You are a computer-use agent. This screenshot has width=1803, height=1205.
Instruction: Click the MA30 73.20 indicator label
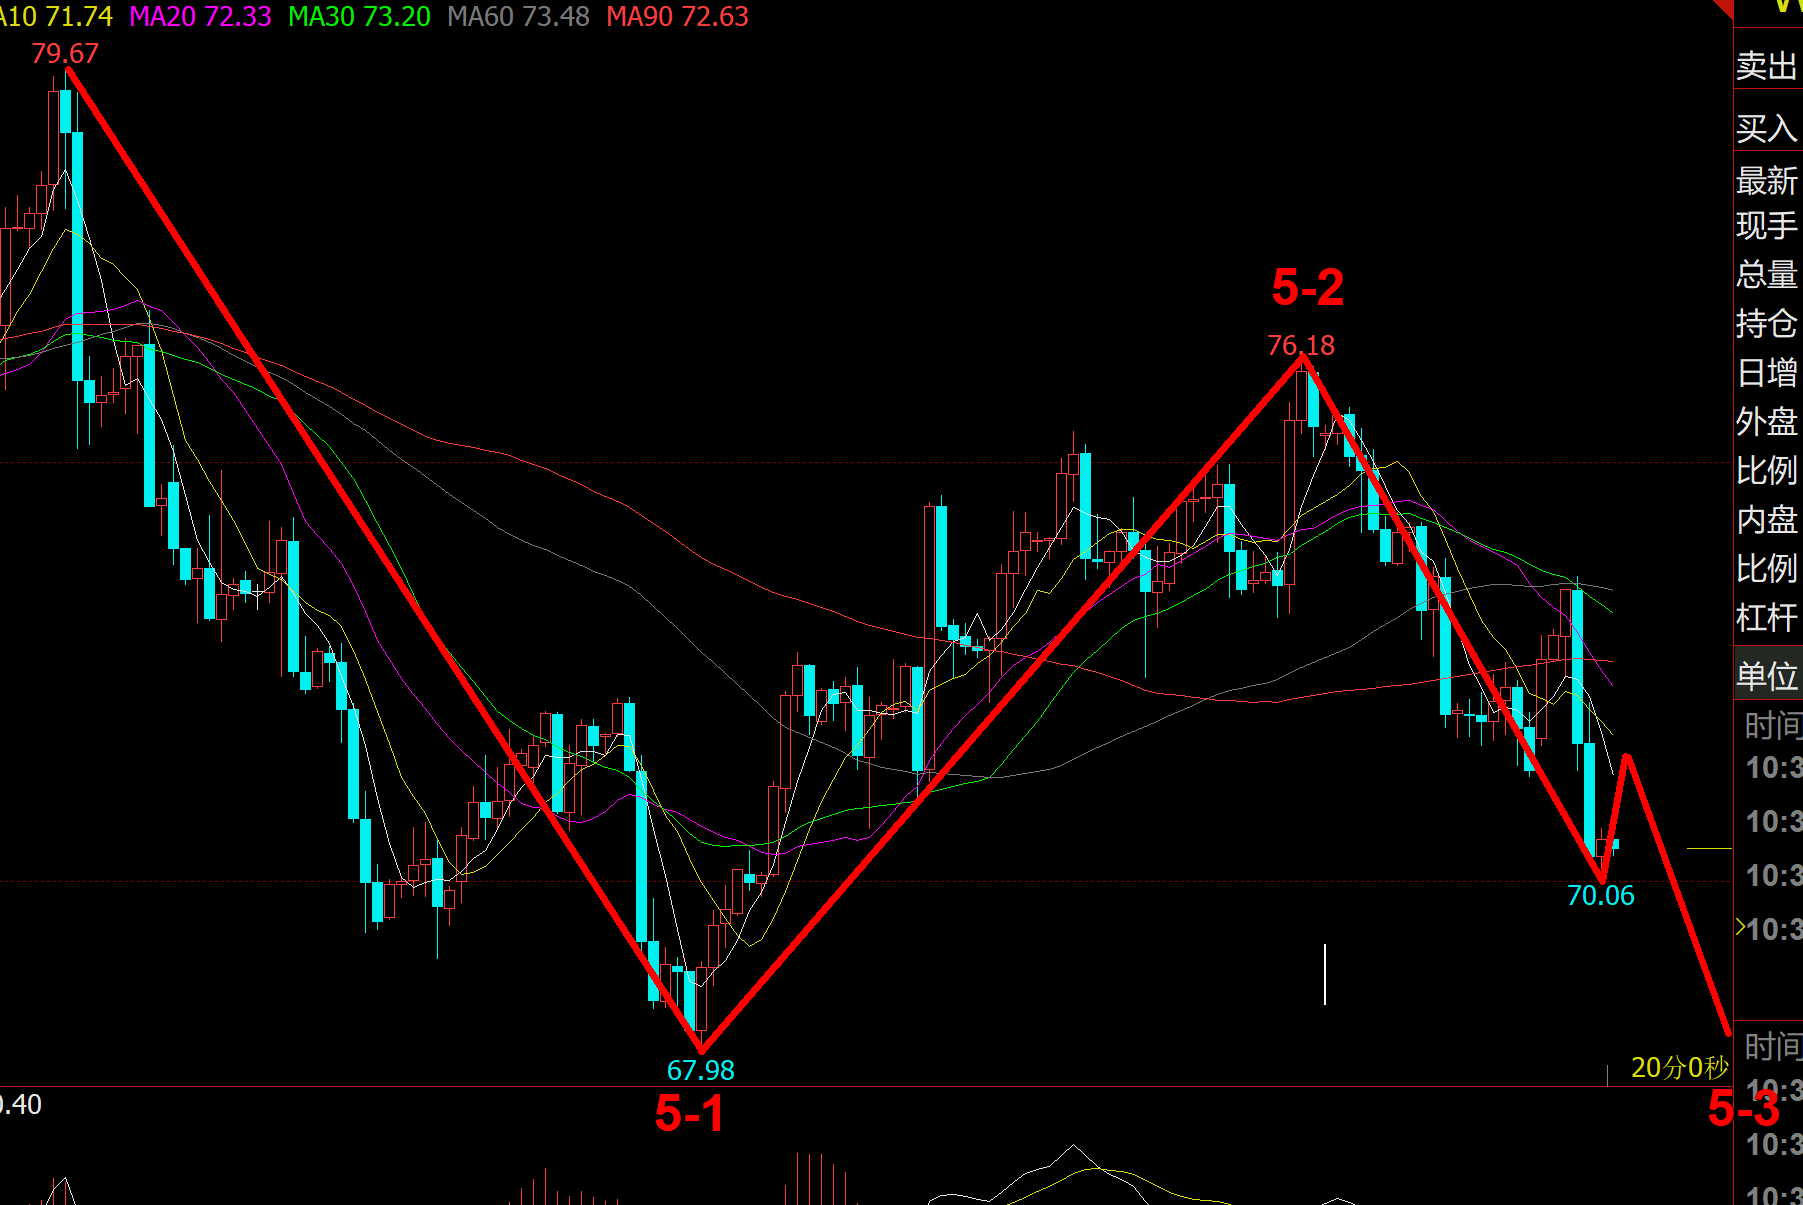tap(359, 16)
